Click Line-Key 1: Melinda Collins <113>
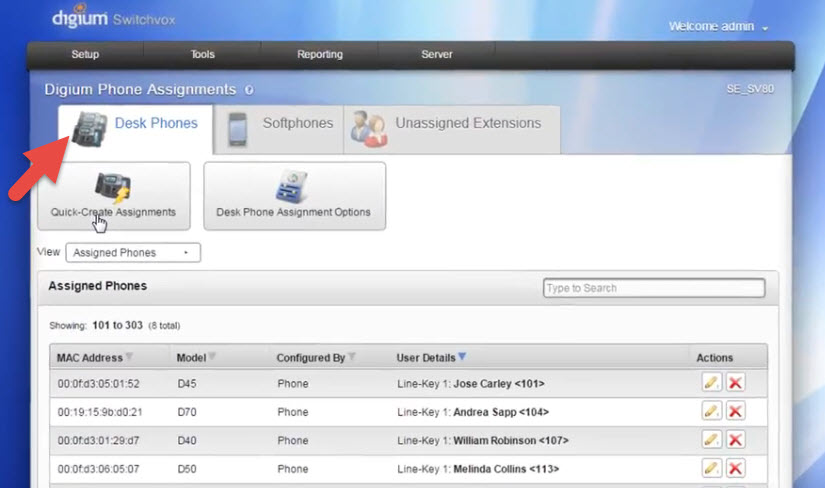 (478, 469)
